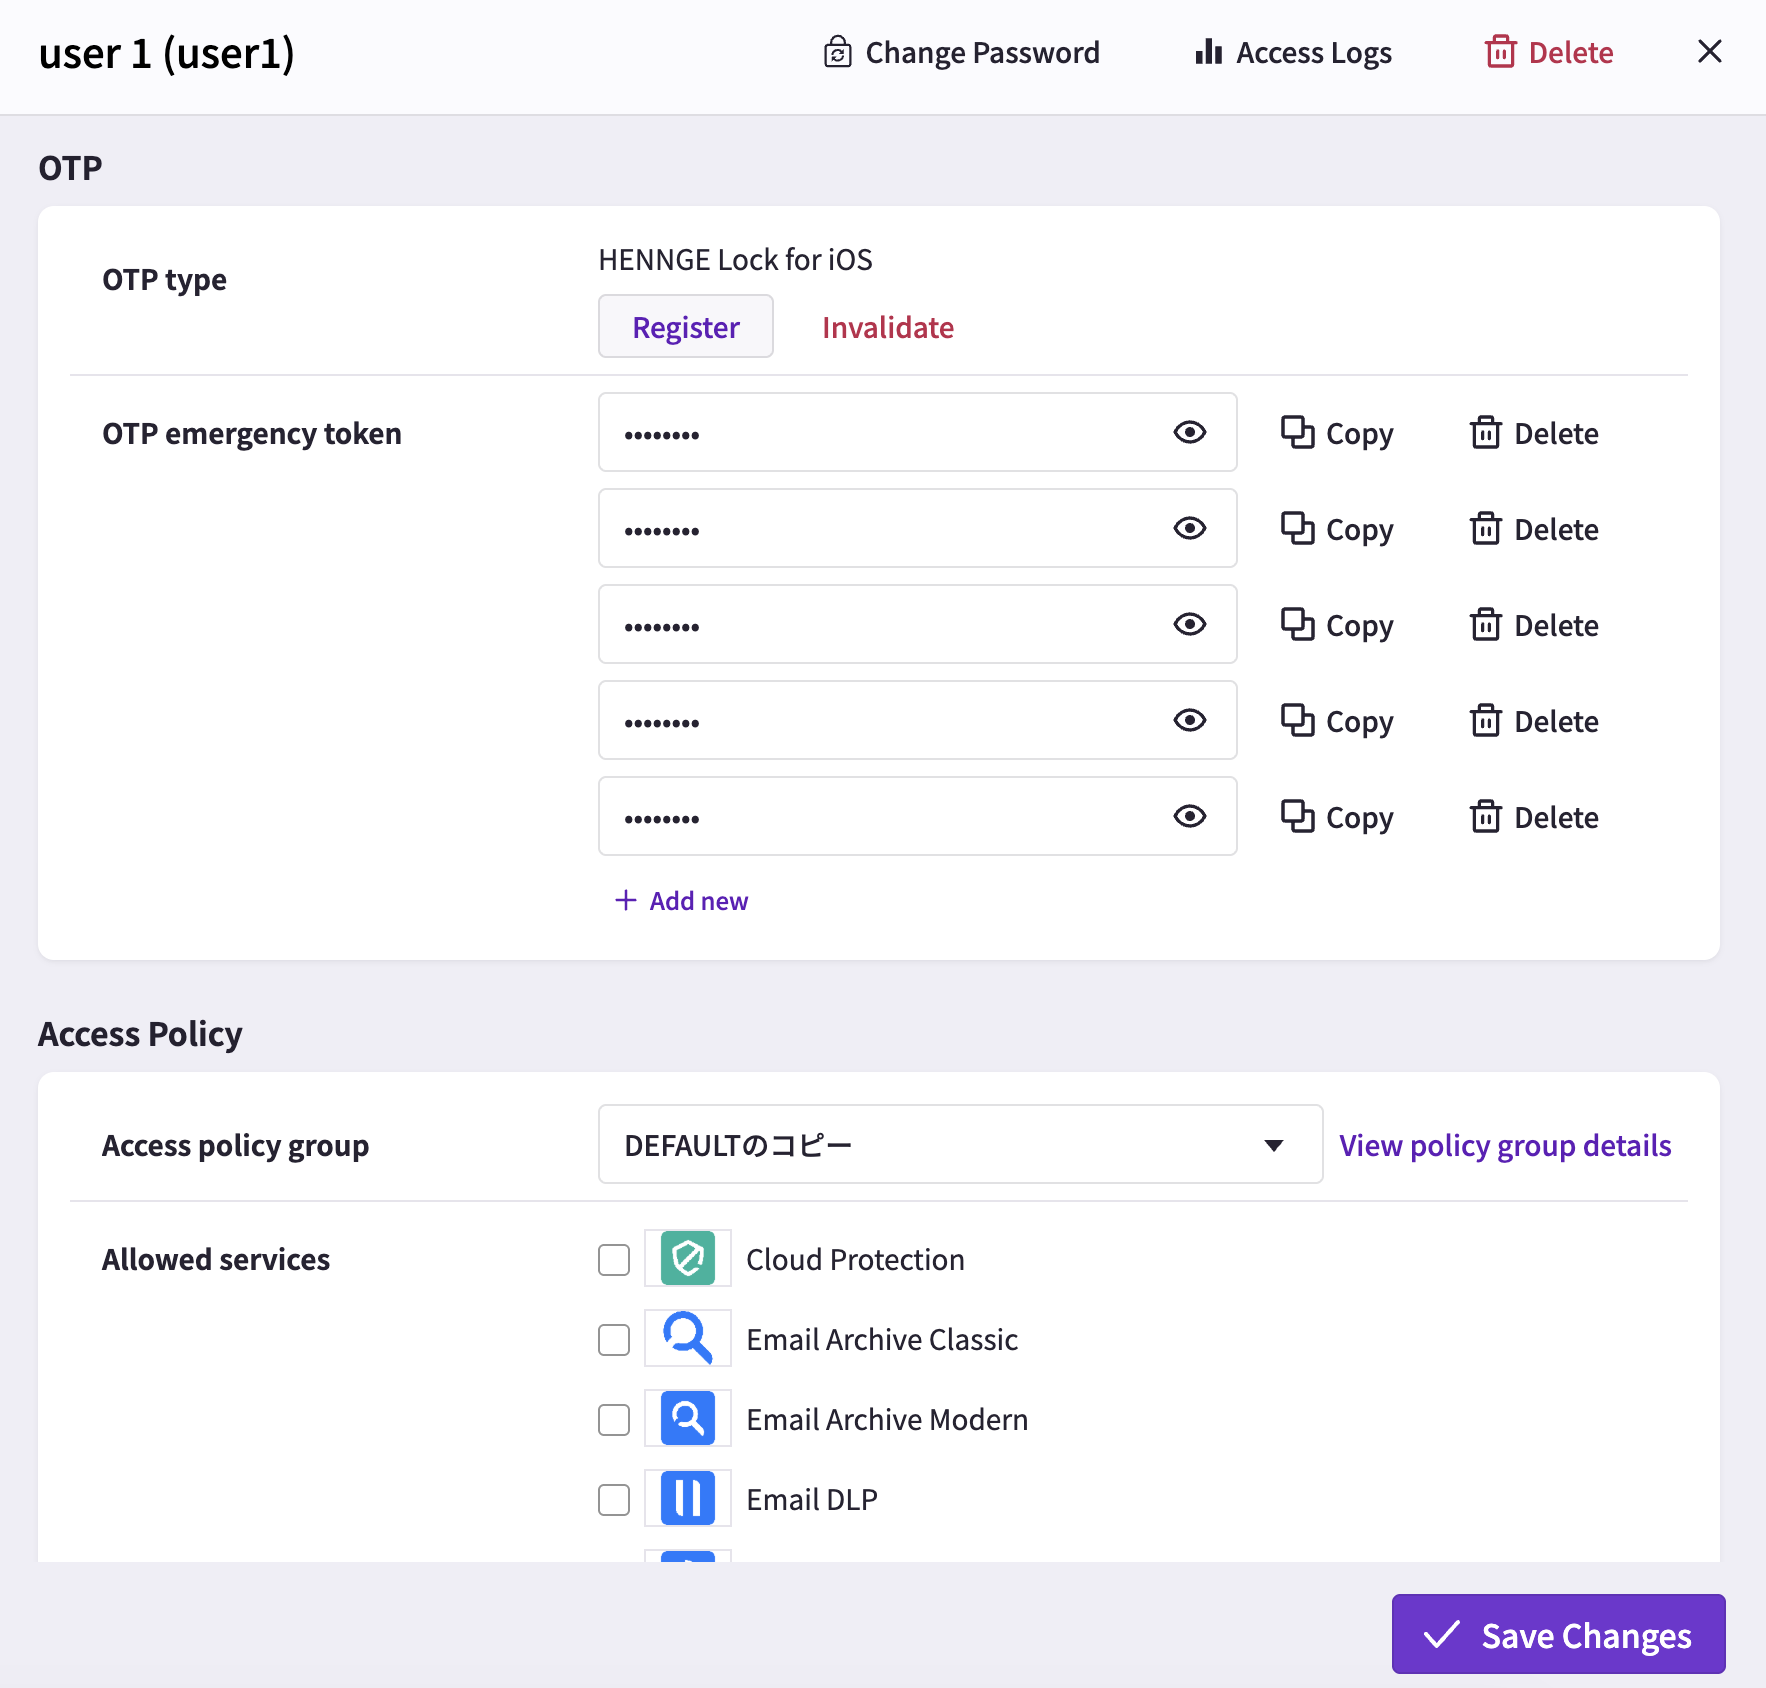The height and width of the screenshot is (1688, 1766).
Task: Enable the Cloud Protection checkbox
Action: coord(614,1260)
